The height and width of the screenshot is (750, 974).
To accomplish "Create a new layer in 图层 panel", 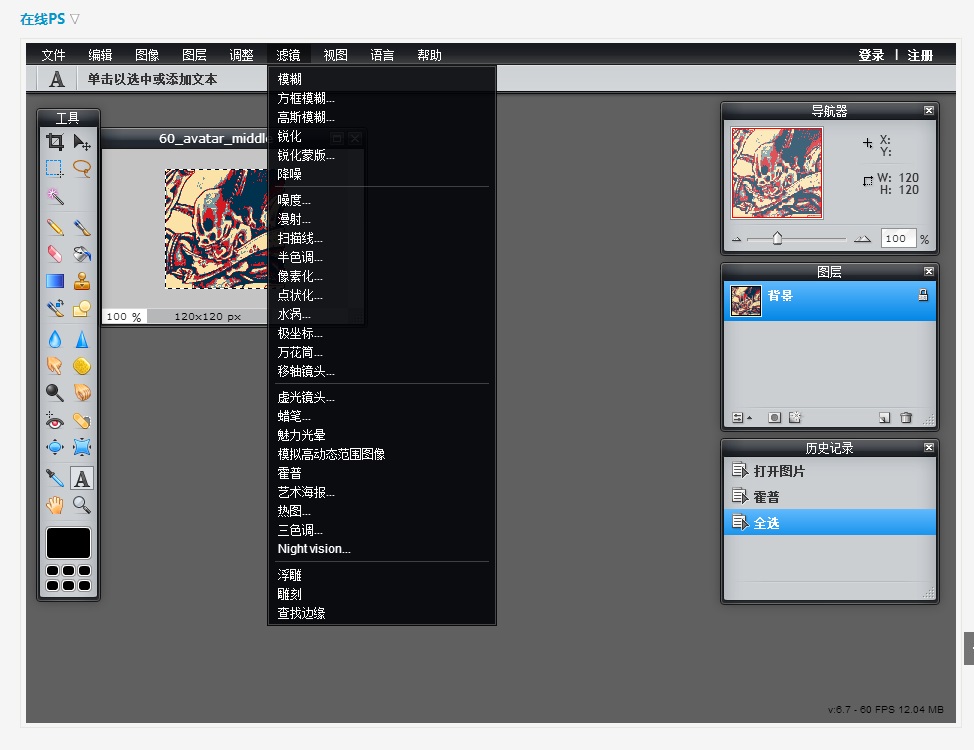I will (885, 418).
